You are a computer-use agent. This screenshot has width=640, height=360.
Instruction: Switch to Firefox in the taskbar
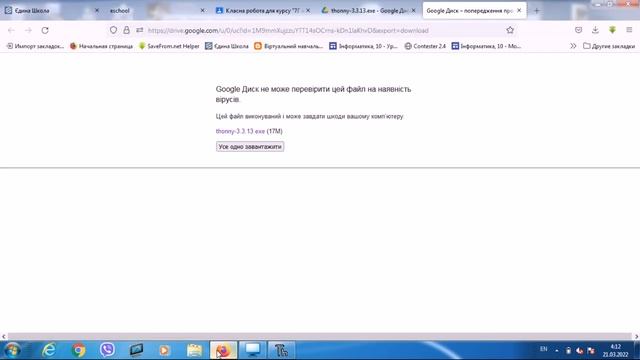(x=223, y=350)
